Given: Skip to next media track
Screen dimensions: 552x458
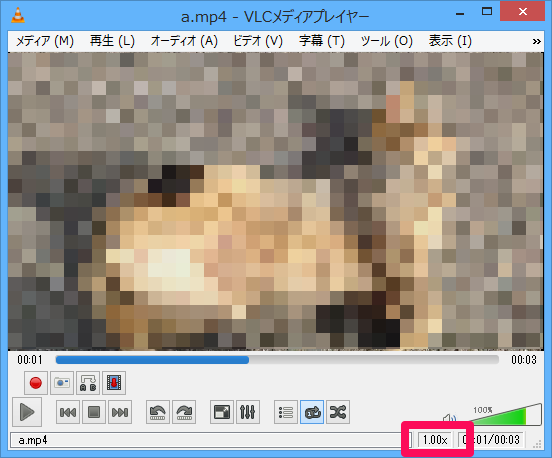Looking at the screenshot, I should coord(120,412).
